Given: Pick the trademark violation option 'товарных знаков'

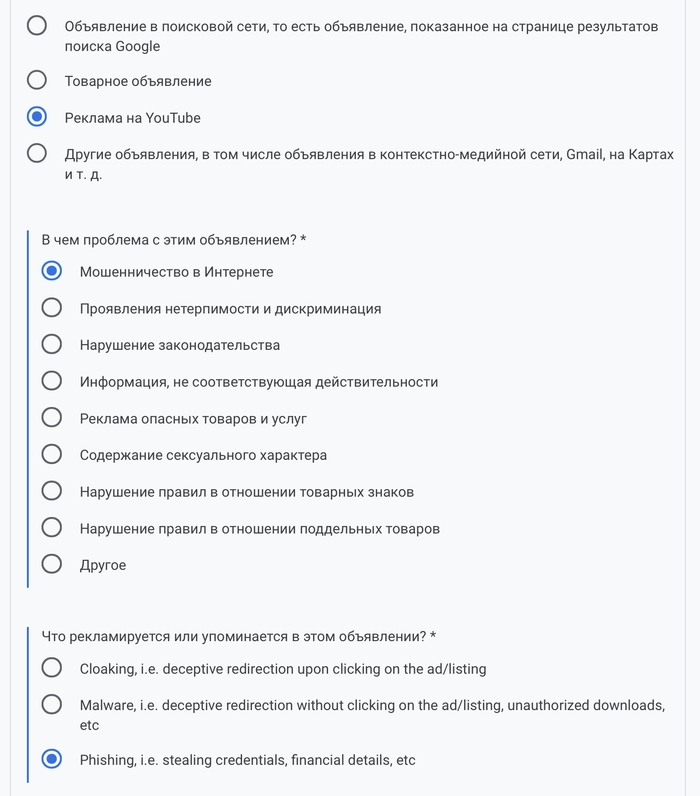Looking at the screenshot, I should [x=52, y=491].
